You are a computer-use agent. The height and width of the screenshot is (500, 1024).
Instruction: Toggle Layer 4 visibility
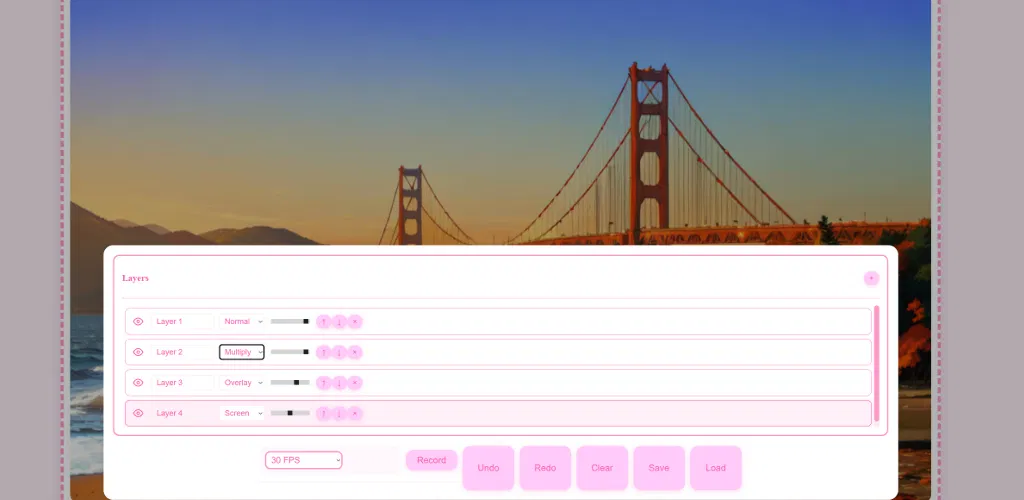138,413
